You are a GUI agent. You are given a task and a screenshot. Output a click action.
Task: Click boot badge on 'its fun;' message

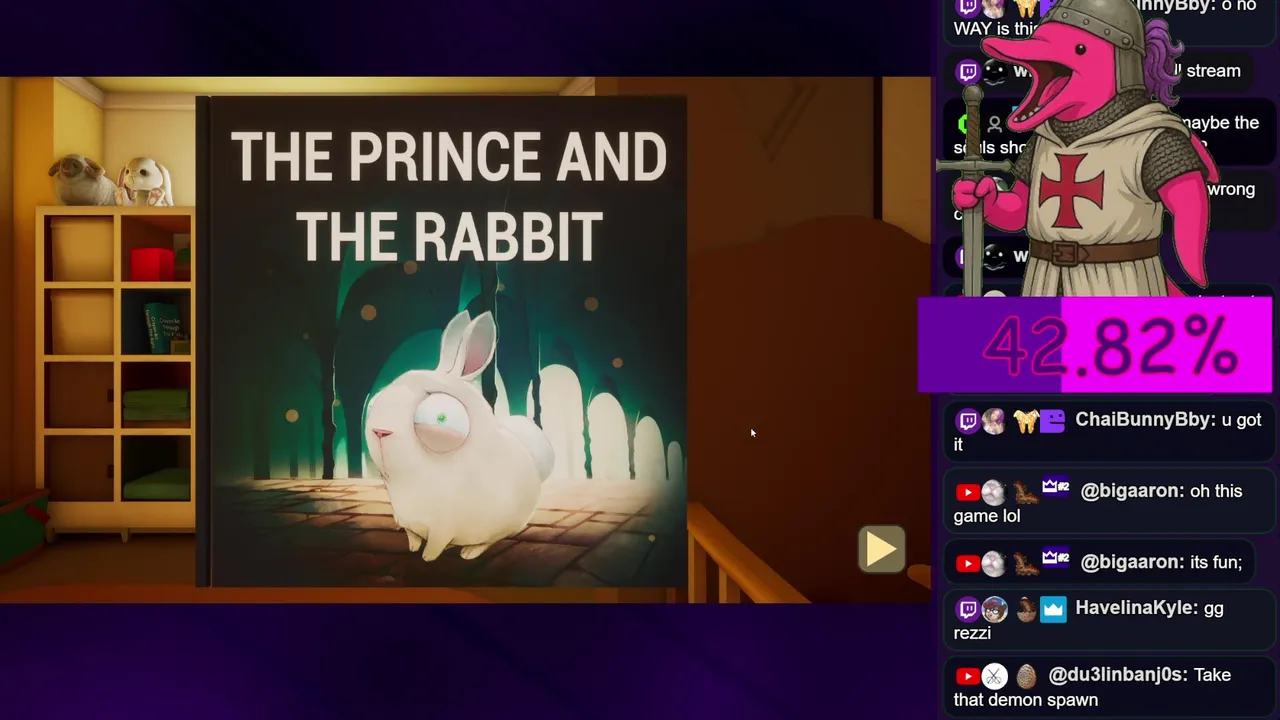1025,563
